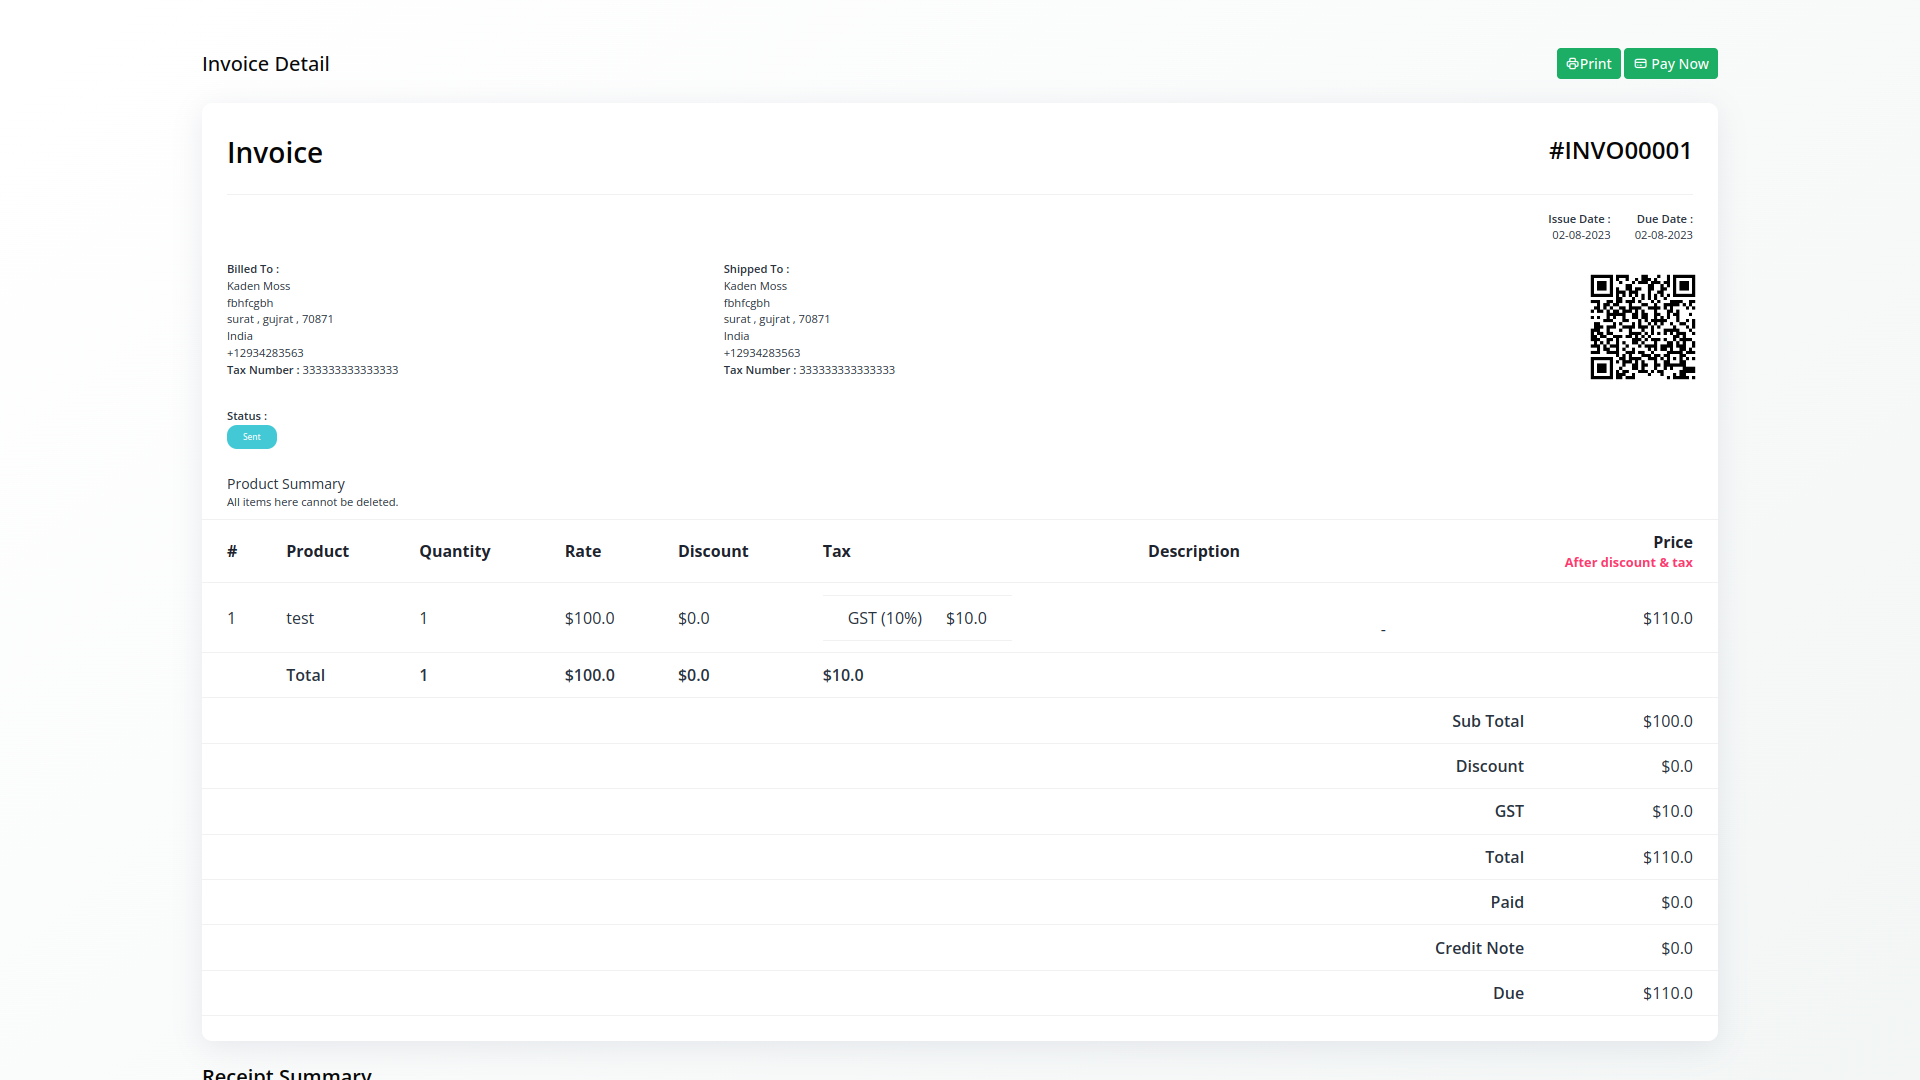Click the credit card icon in Pay Now
The width and height of the screenshot is (1920, 1080).
tap(1640, 64)
